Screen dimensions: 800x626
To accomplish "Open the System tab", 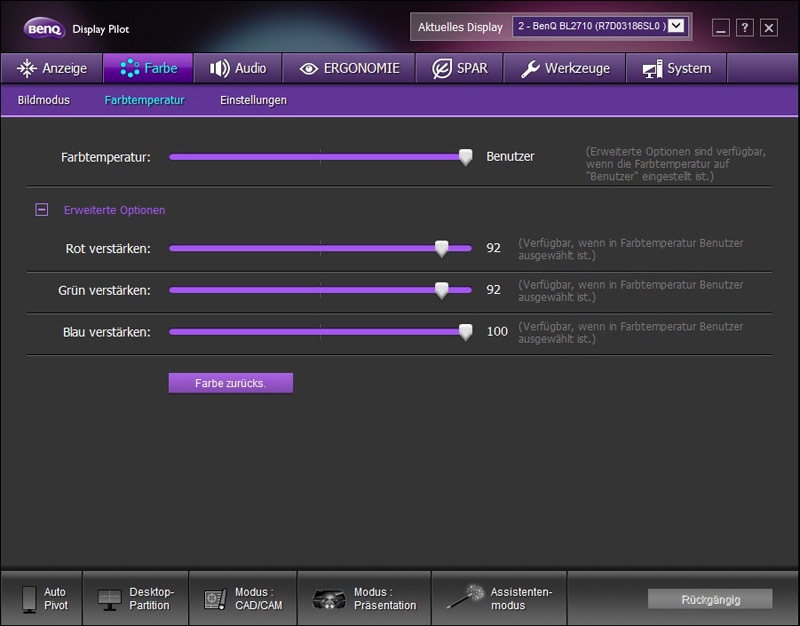I will point(676,68).
